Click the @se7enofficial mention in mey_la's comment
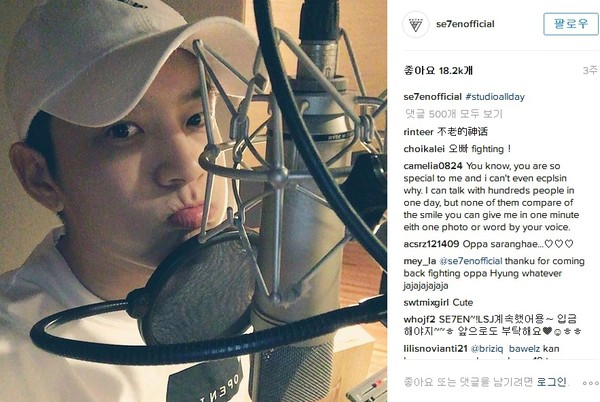Image resolution: width=600 pixels, height=402 pixels. point(471,261)
